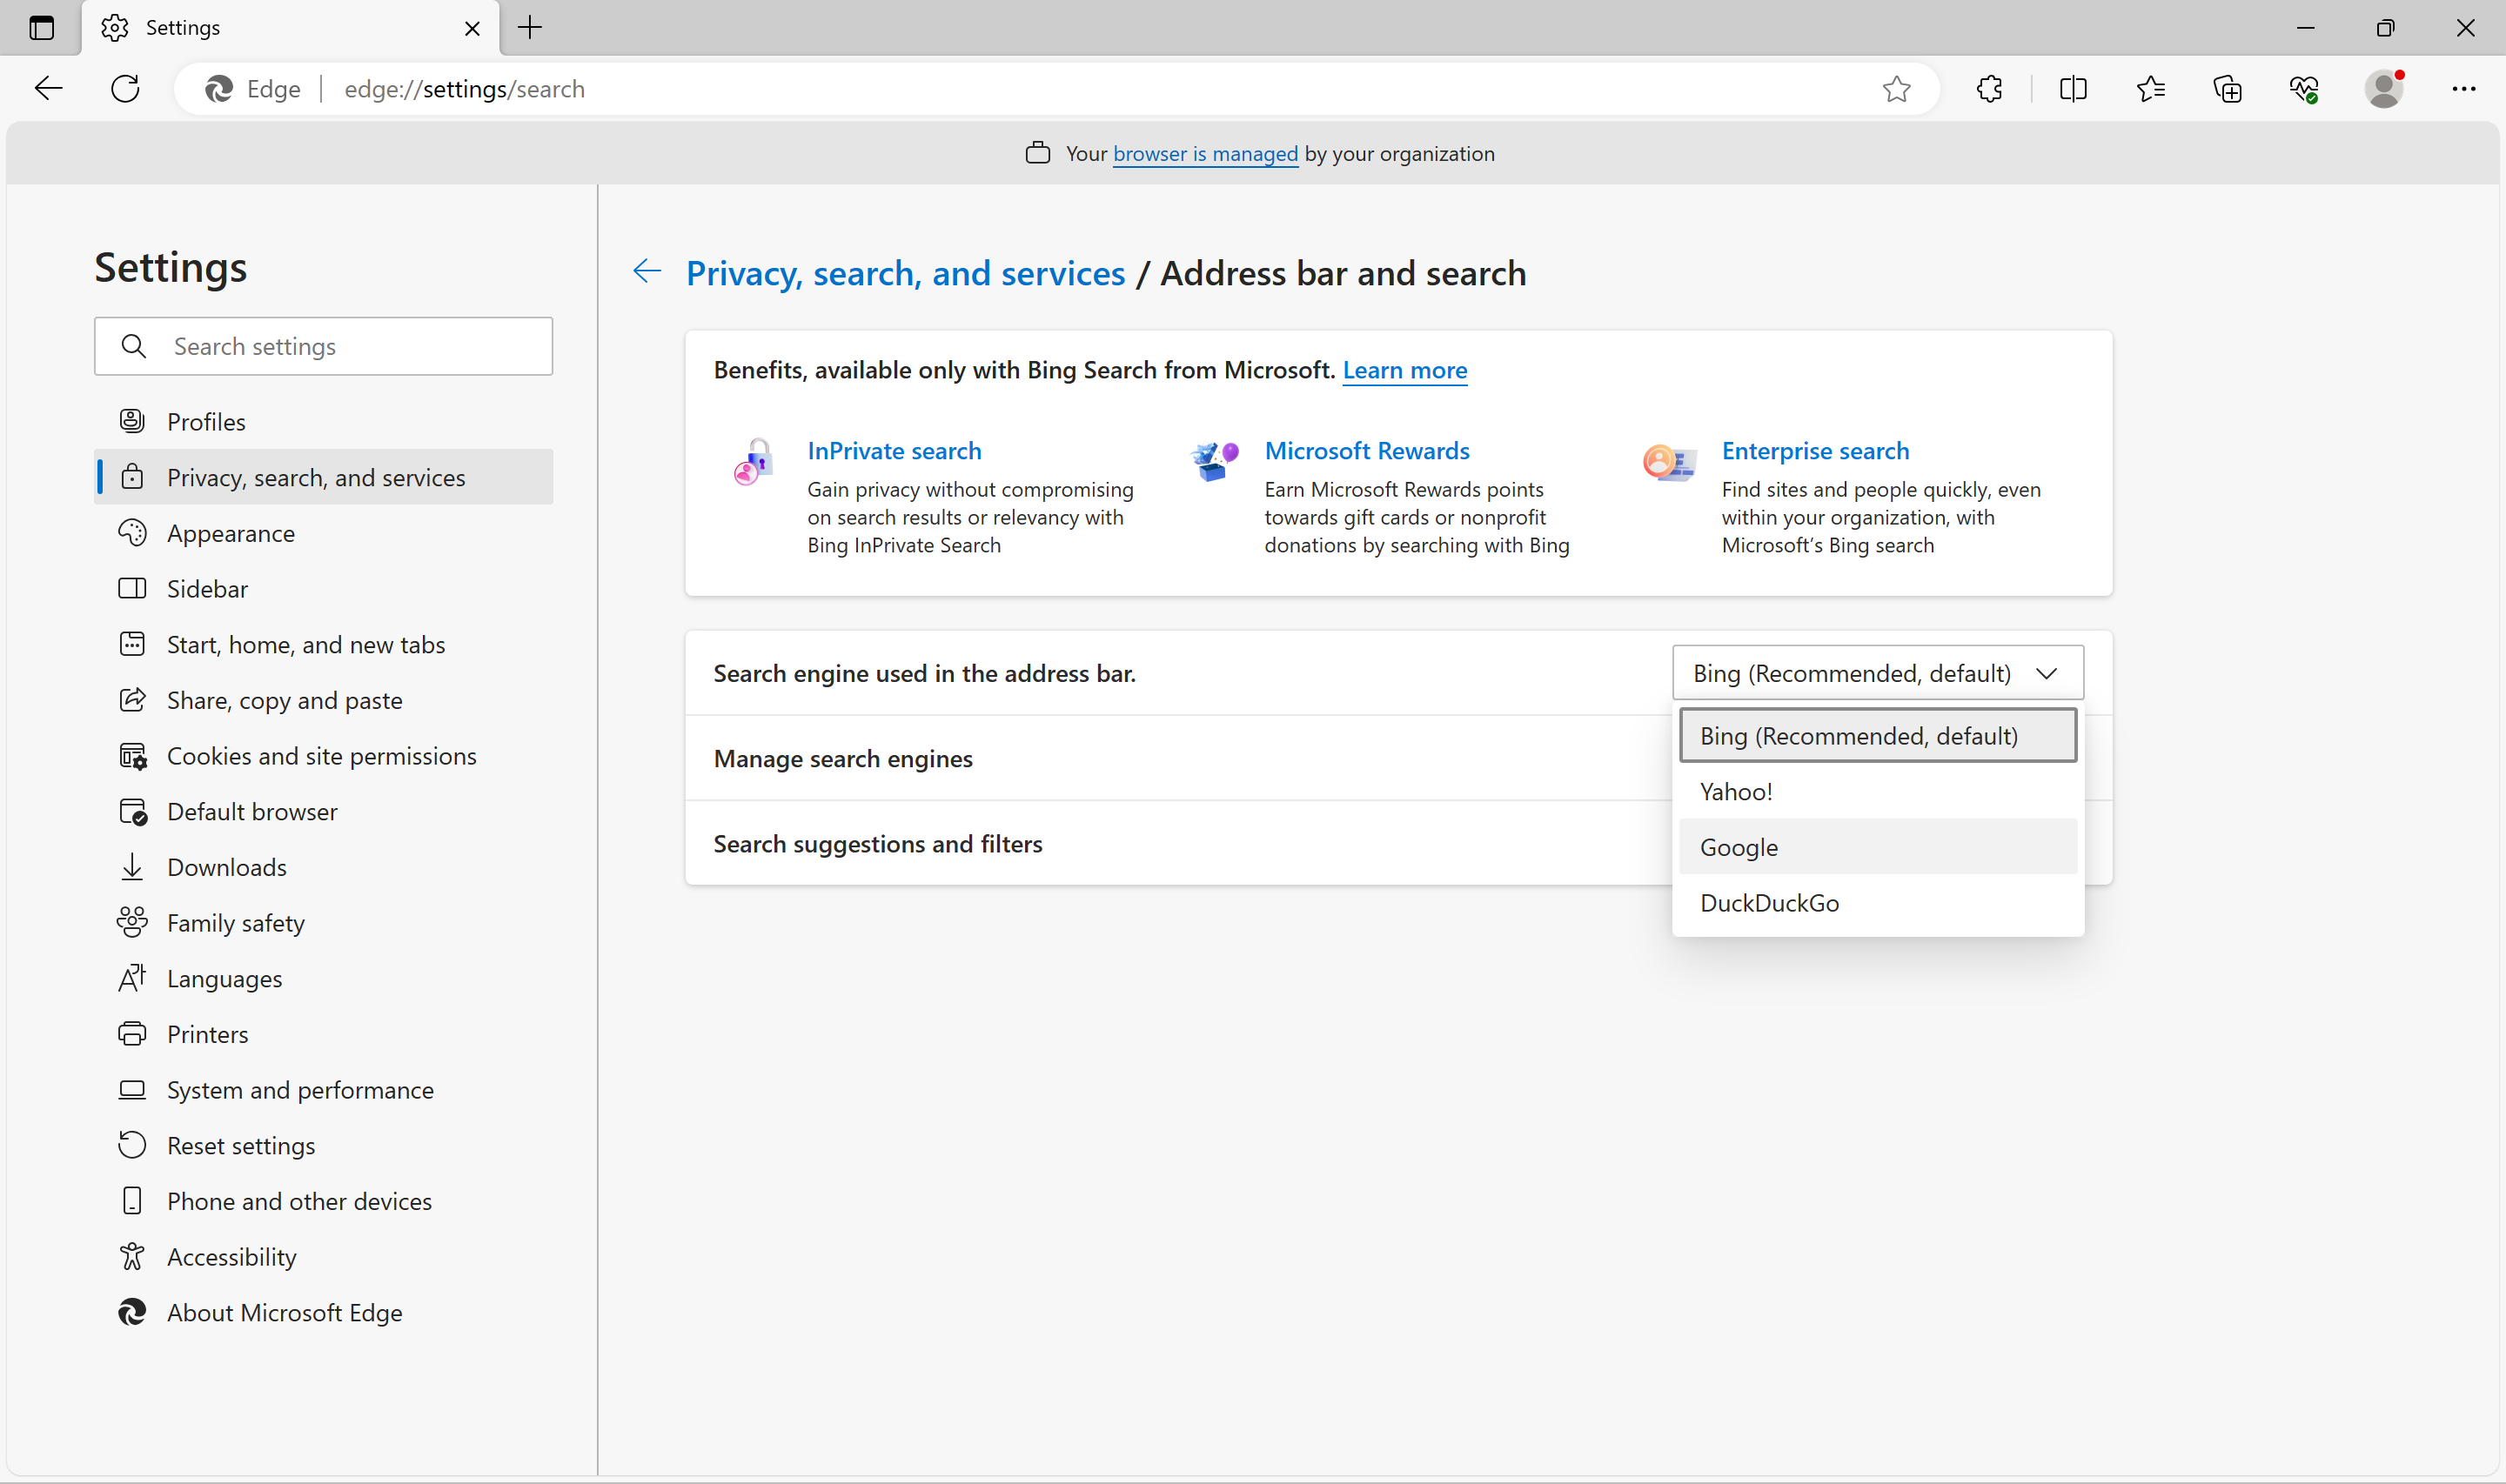The image size is (2506, 1484).
Task: Open the Extensions puzzle icon
Action: (1989, 89)
